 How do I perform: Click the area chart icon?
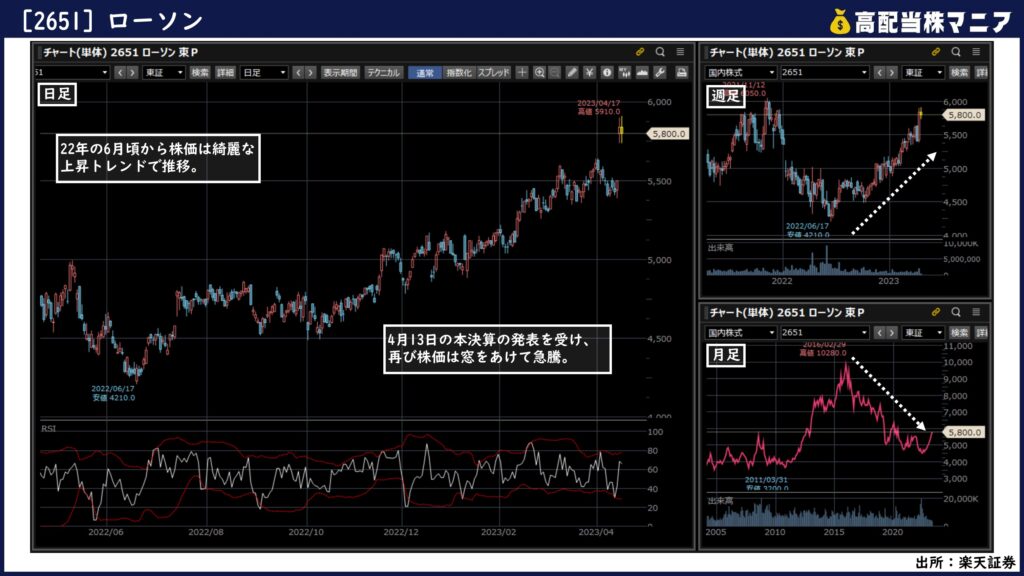coord(642,72)
